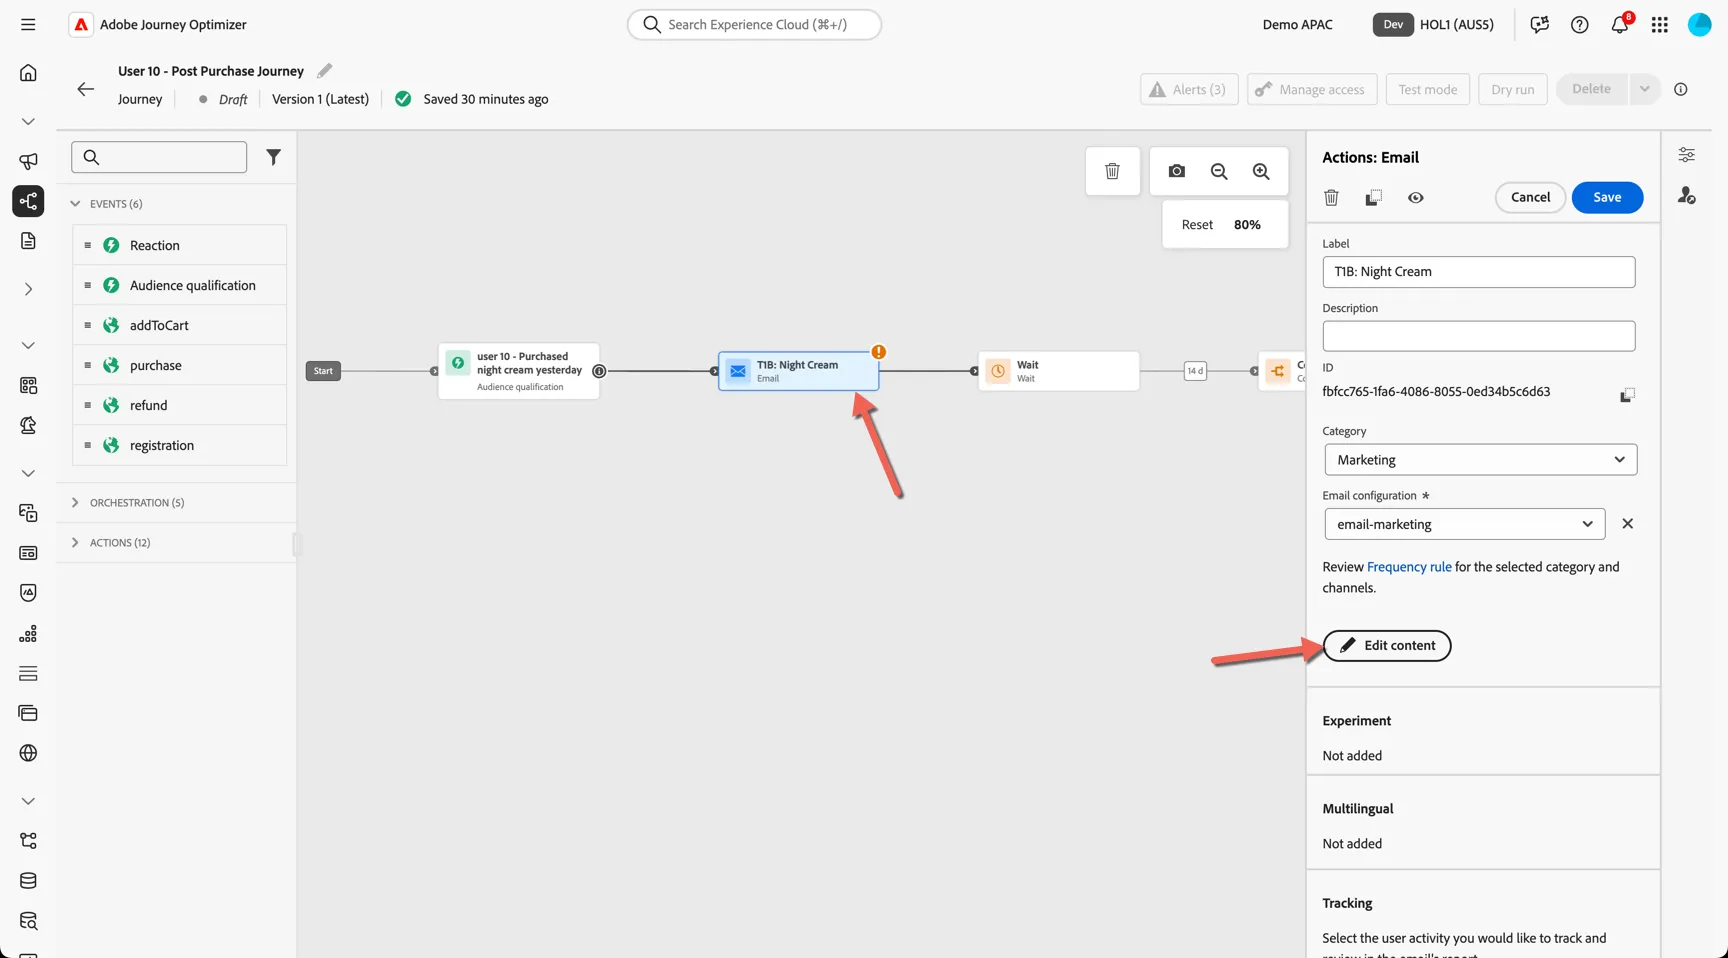Click the filter funnel icon in palette
The width and height of the screenshot is (1728, 958).
(273, 157)
